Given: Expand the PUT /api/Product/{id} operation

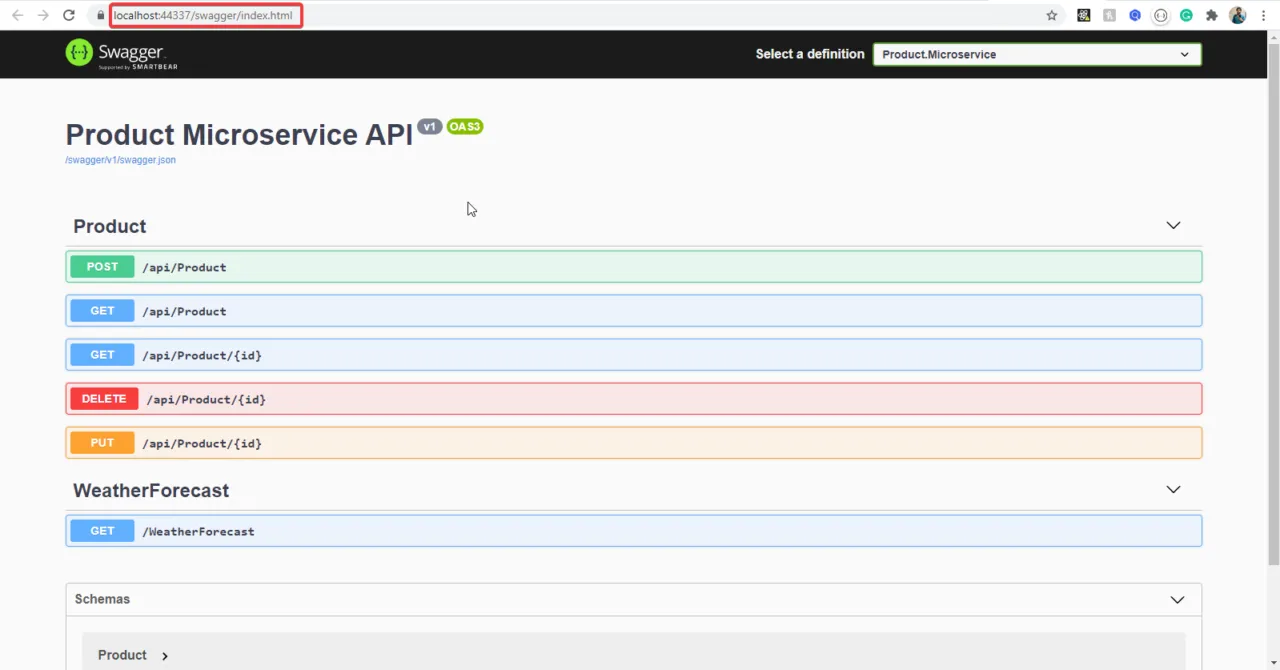Looking at the screenshot, I should pyautogui.click(x=634, y=443).
